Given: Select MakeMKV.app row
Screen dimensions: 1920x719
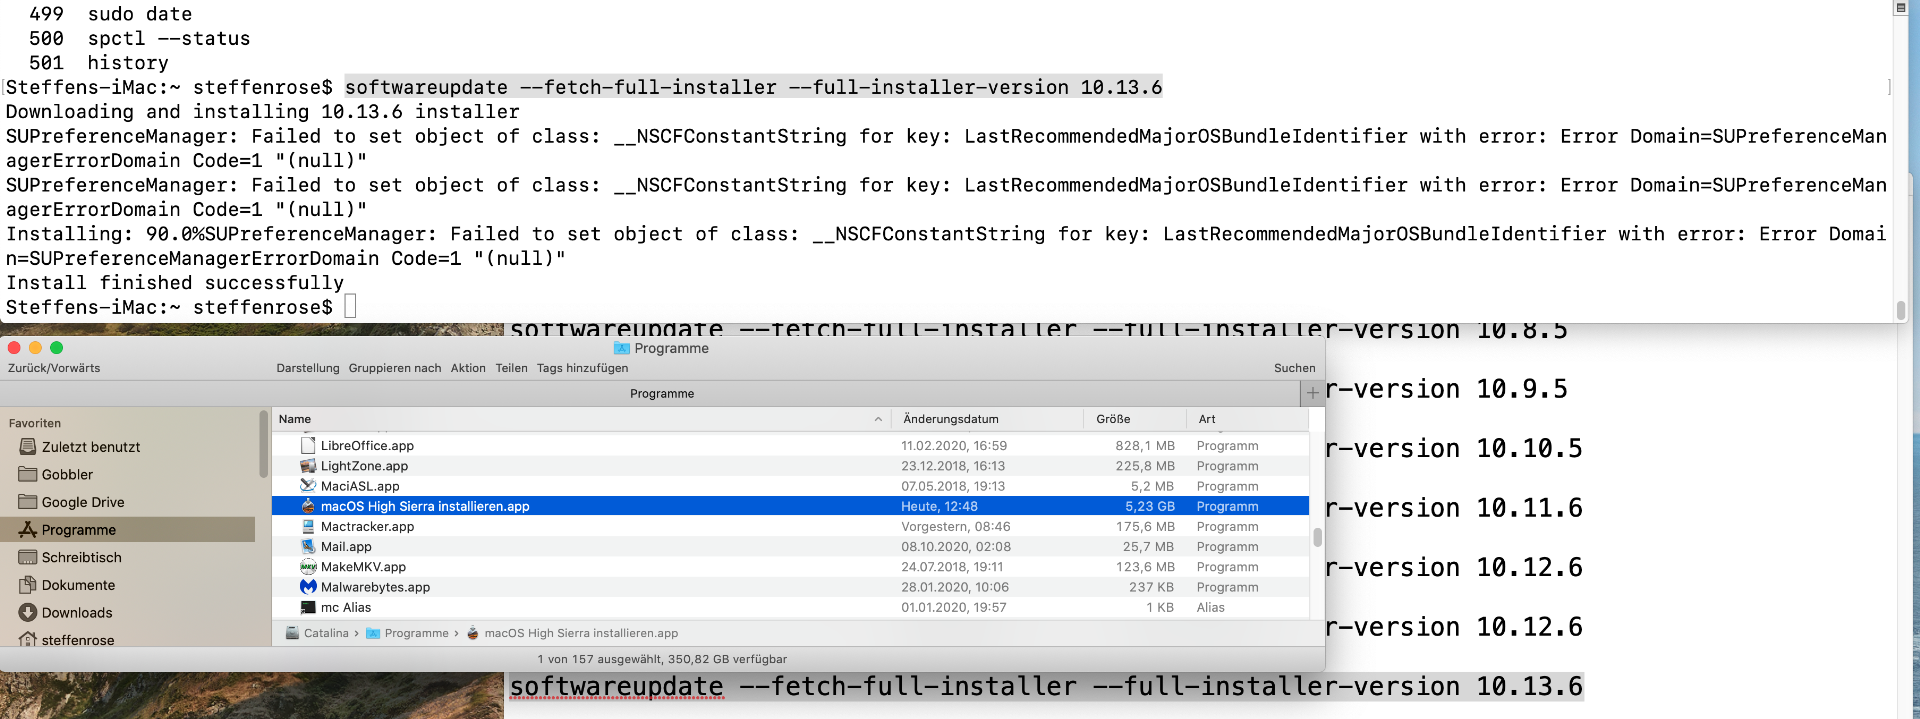Looking at the screenshot, I should 790,567.
